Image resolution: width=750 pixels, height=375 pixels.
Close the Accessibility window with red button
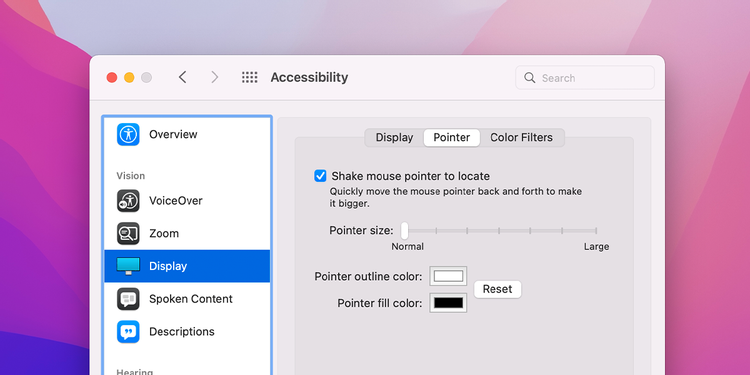pyautogui.click(x=112, y=77)
